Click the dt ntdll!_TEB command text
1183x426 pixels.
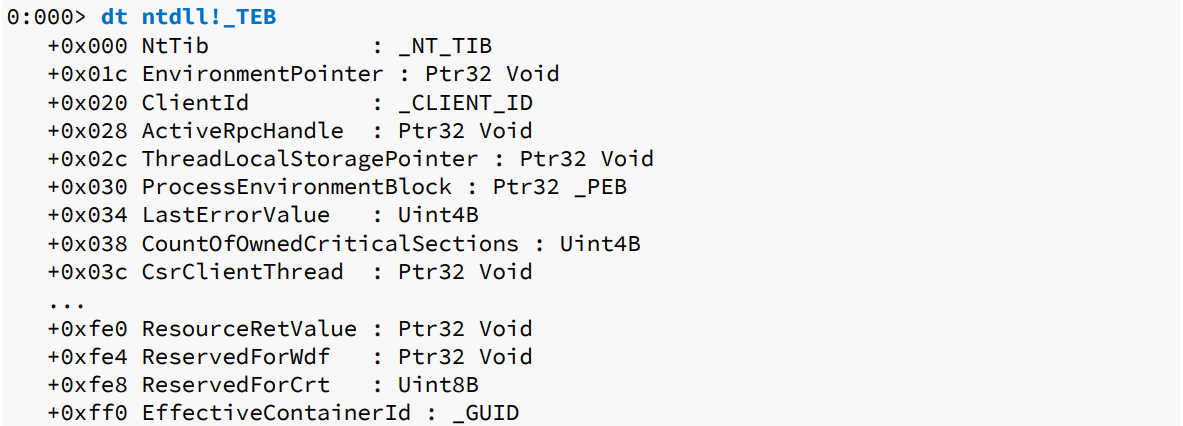click(189, 18)
